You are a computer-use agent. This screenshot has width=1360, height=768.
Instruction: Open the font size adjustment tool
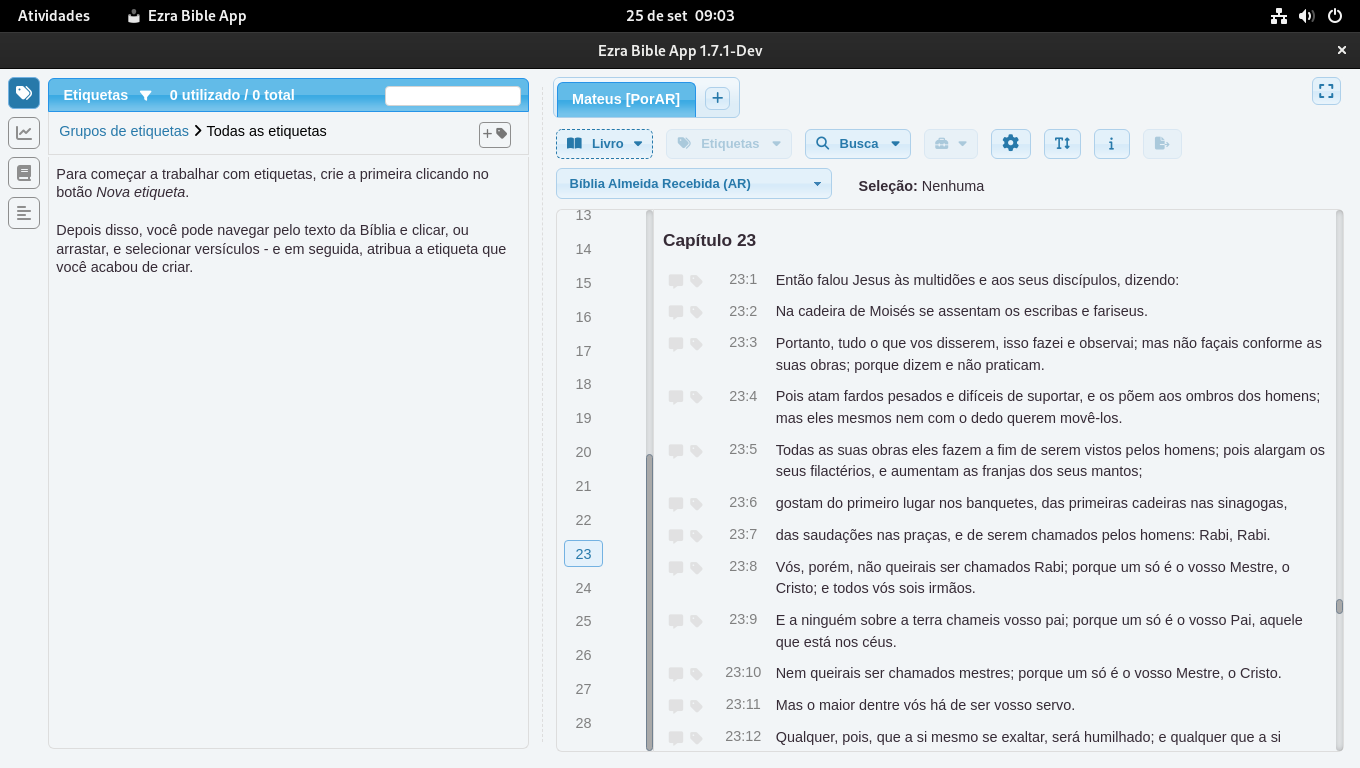[1062, 143]
